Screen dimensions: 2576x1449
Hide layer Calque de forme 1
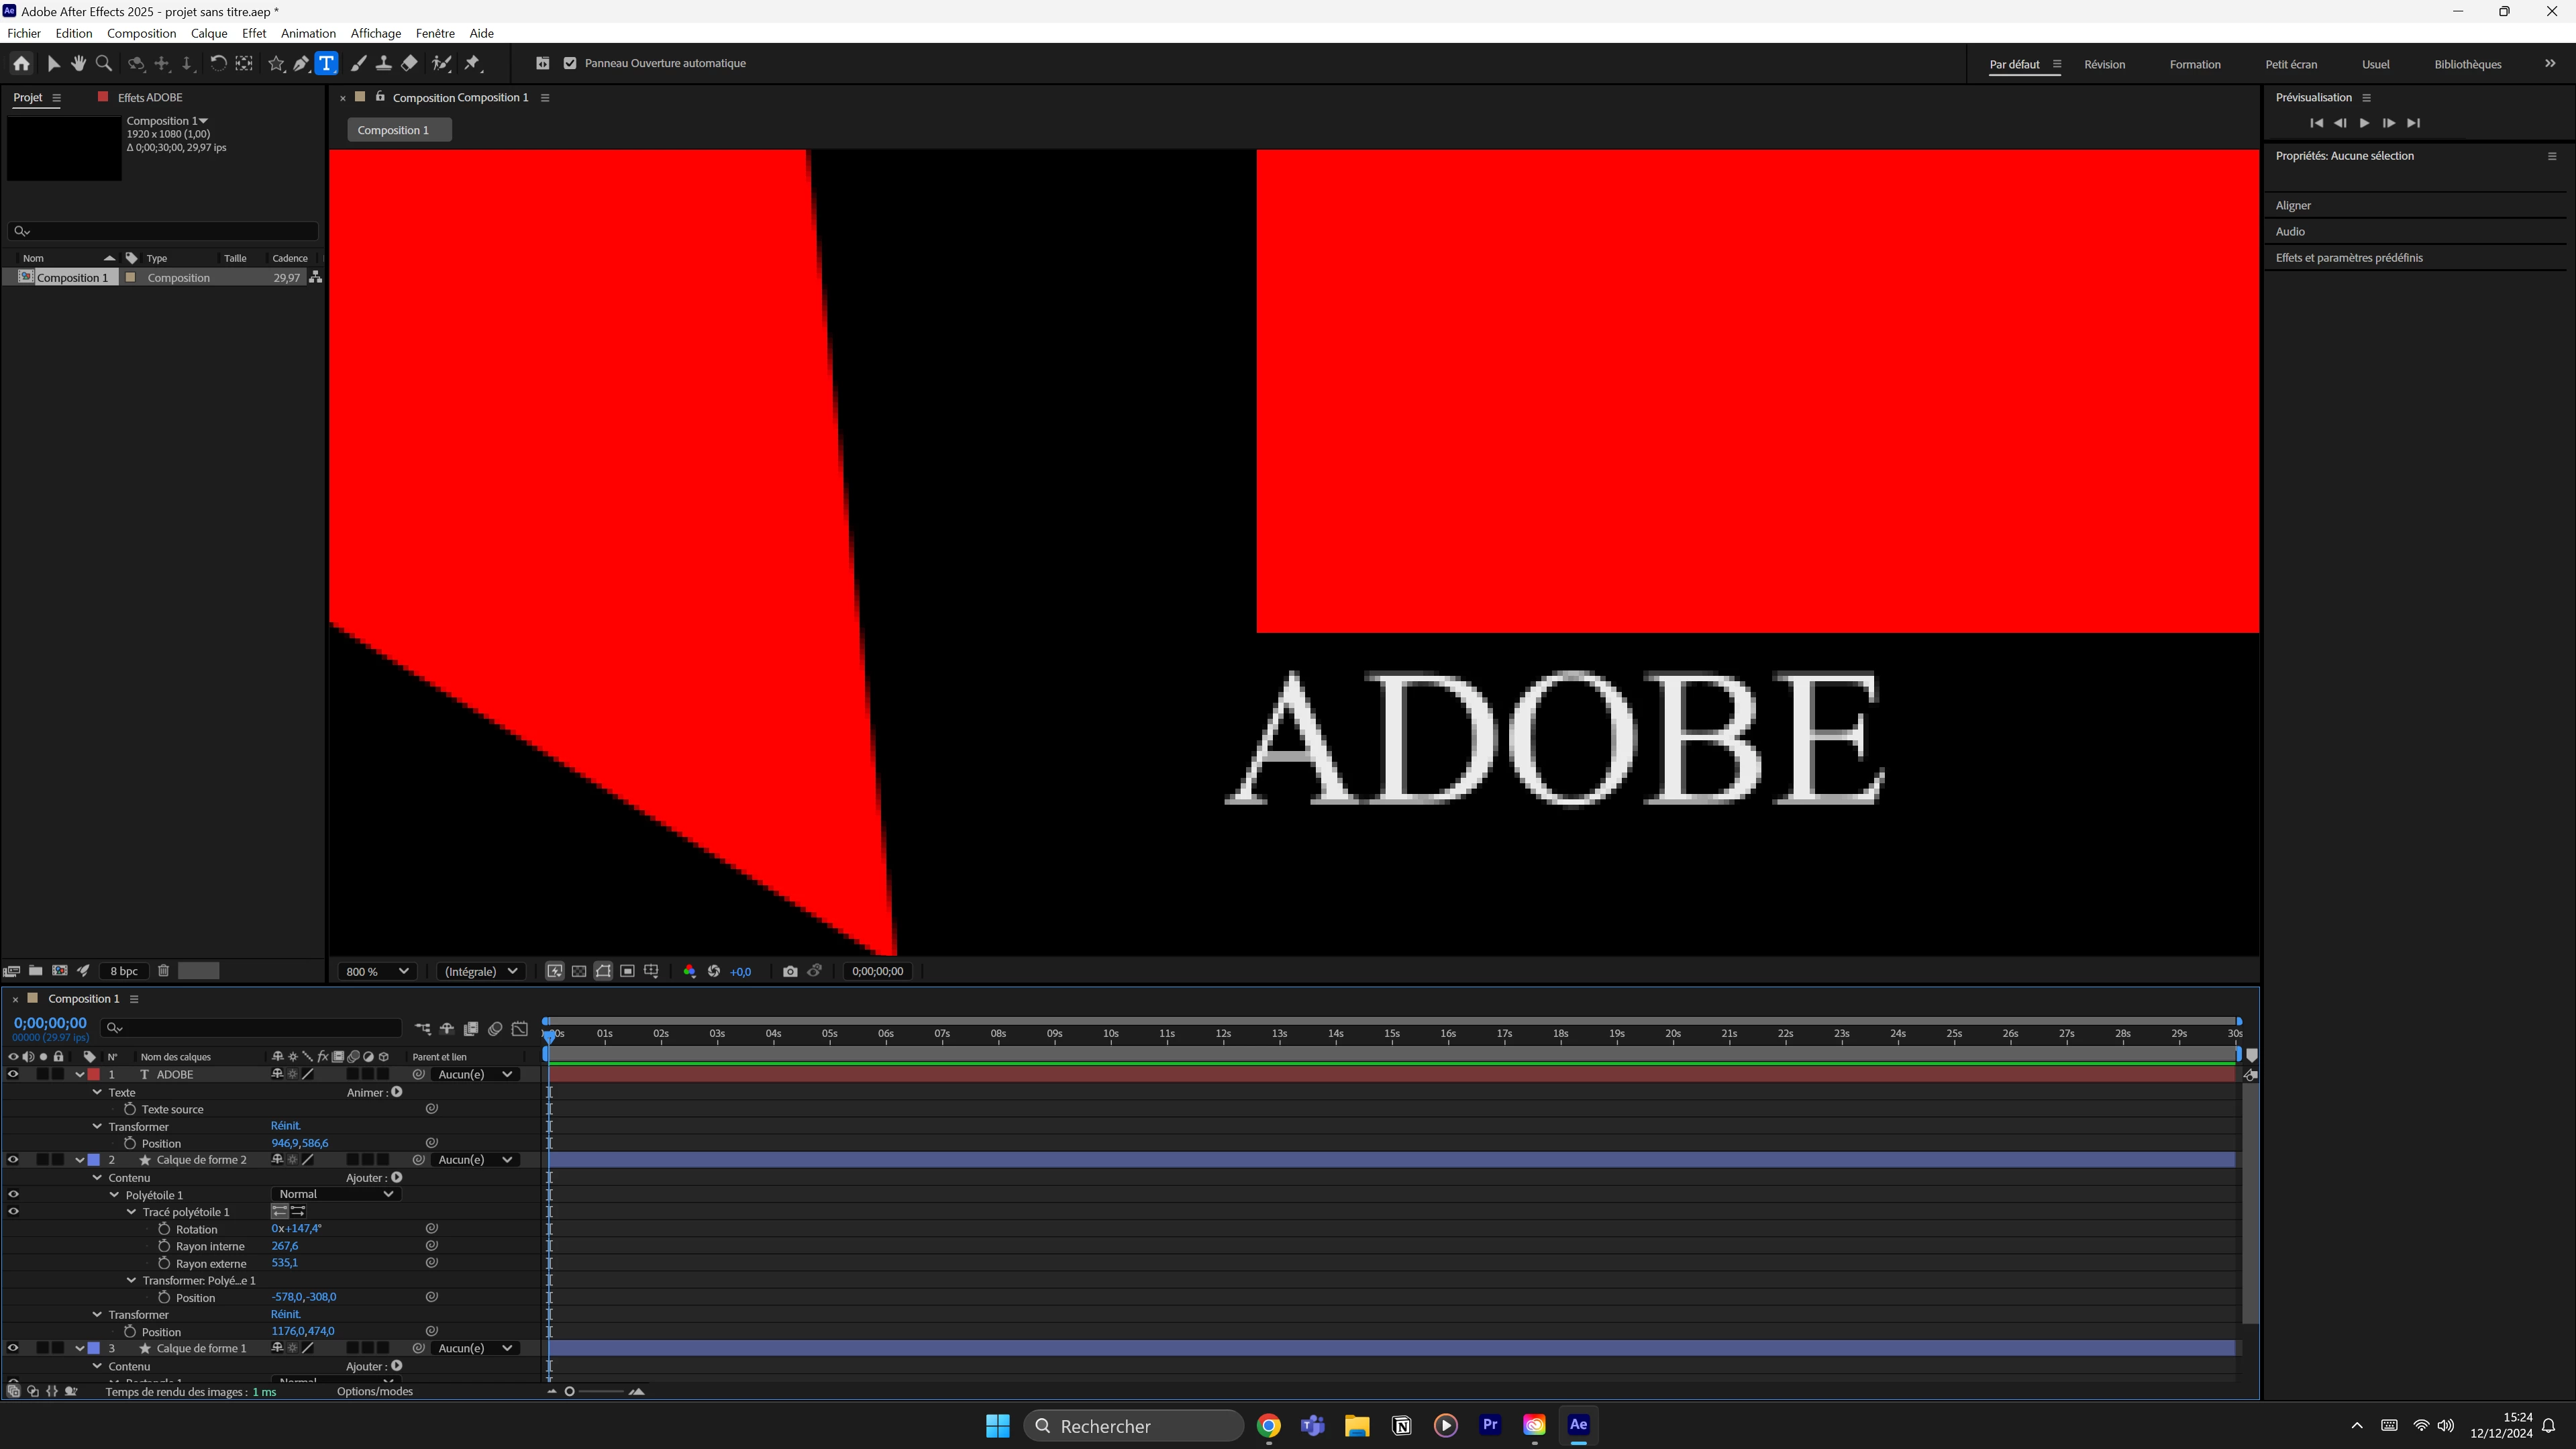pos(13,1348)
